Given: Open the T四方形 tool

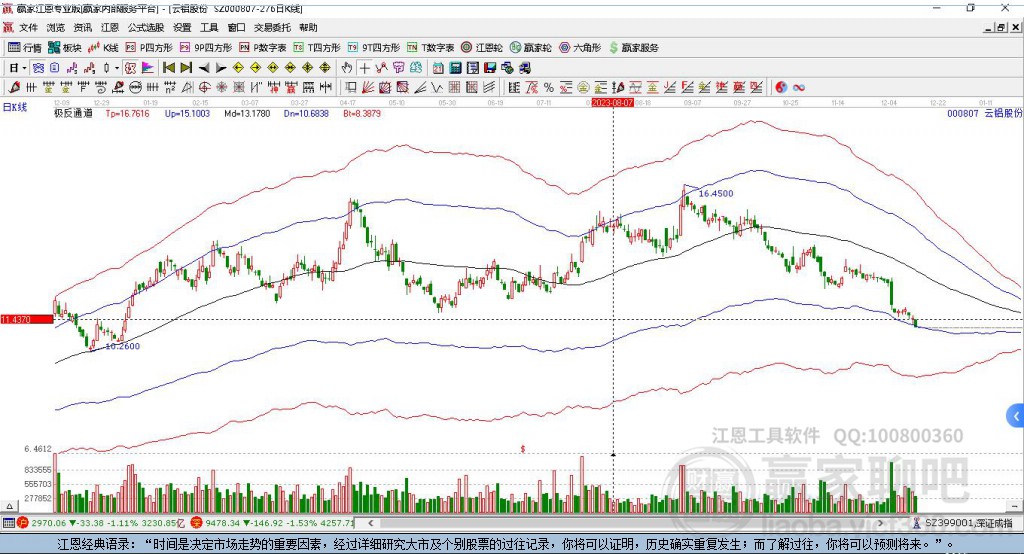Looking at the screenshot, I should click(317, 48).
